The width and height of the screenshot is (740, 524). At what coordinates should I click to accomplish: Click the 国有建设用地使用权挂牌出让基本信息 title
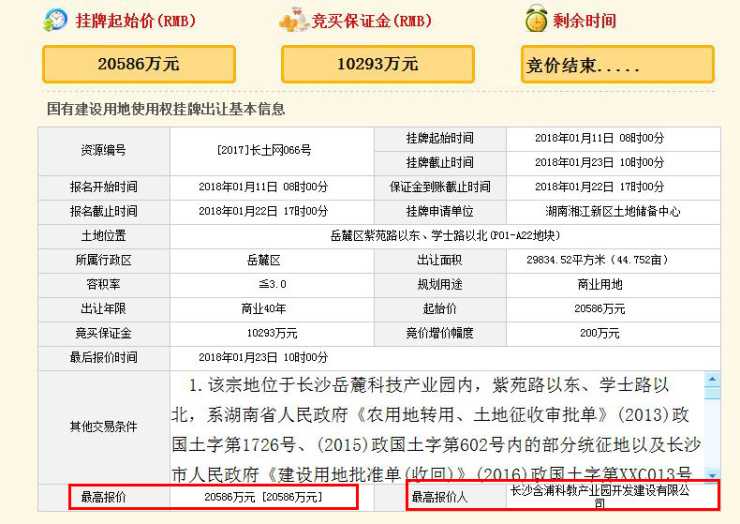(166, 109)
